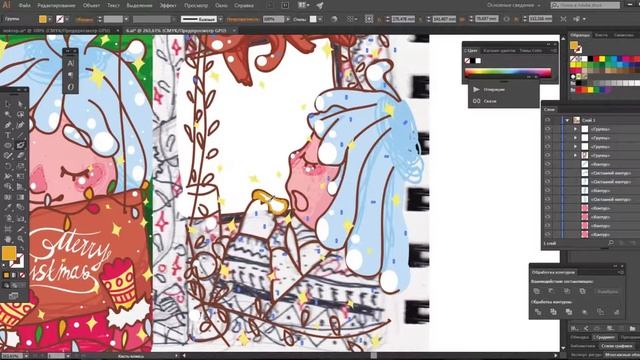Image resolution: width=640 pixels, height=360 pixels.
Task: Click the Разобрать button in Pathfinder panel
Action: [607, 291]
